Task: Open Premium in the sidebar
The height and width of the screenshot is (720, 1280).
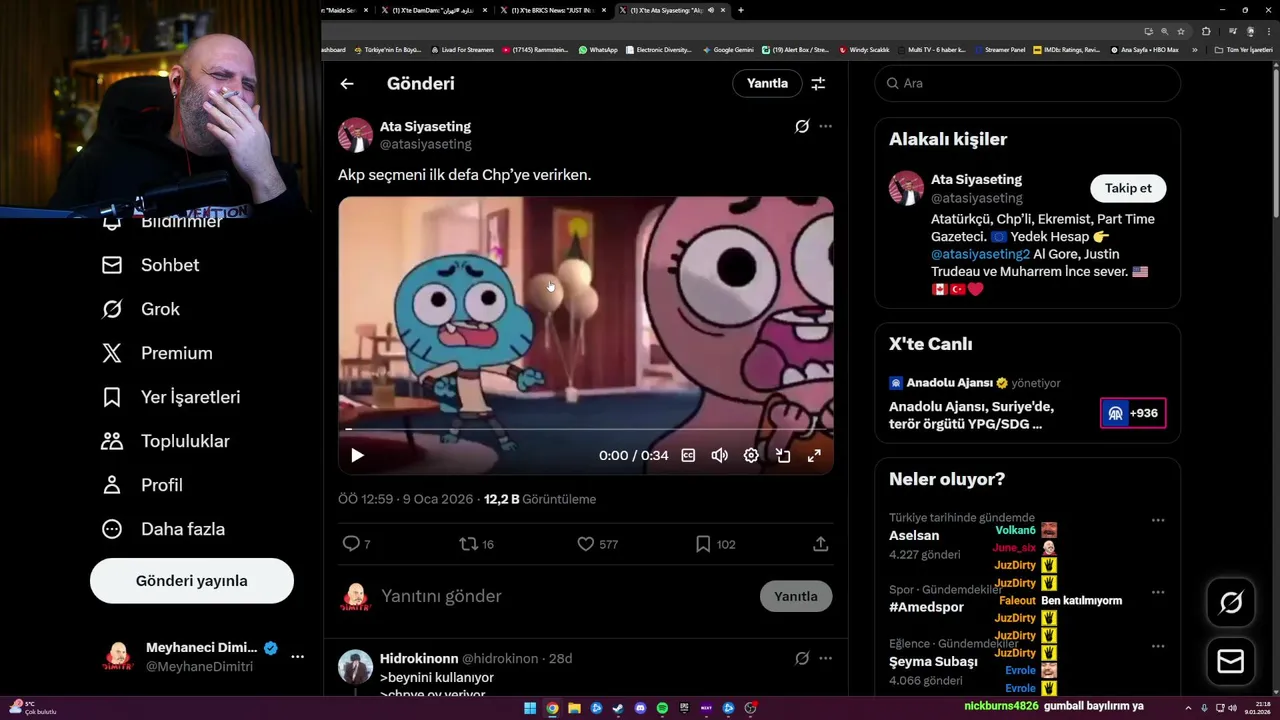Action: [157, 353]
